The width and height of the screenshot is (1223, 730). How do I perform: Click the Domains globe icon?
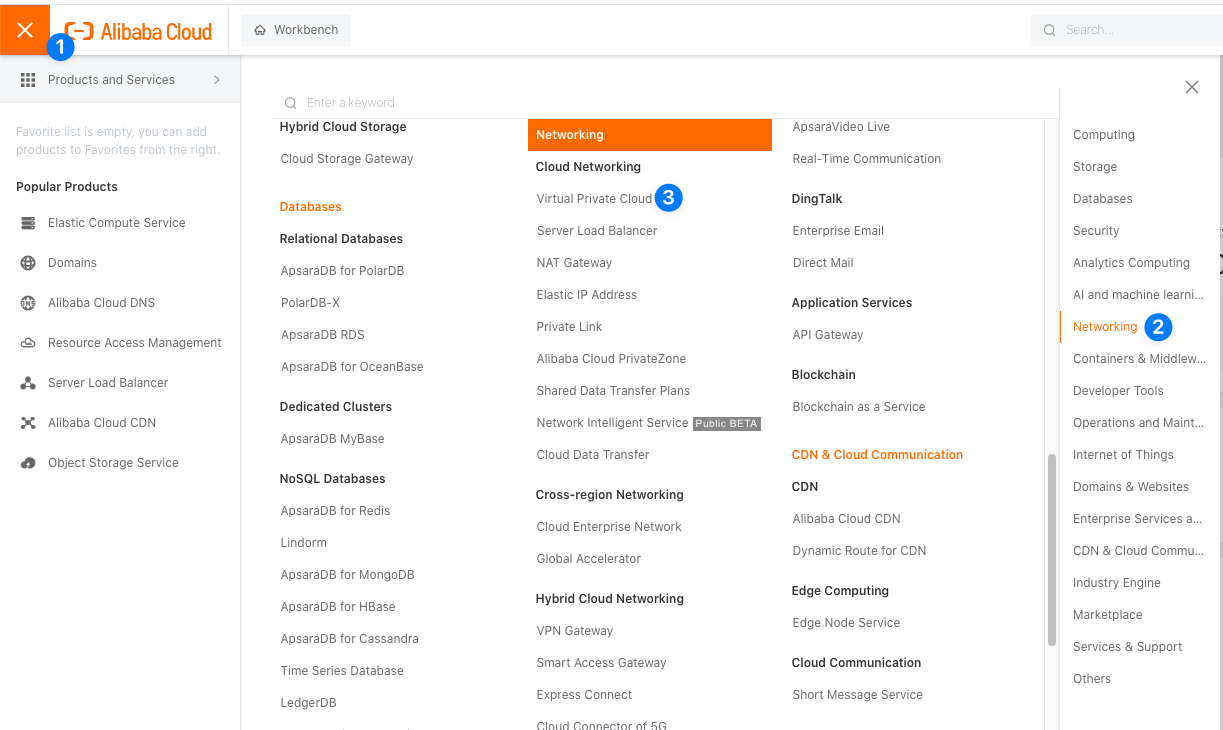pyautogui.click(x=28, y=263)
